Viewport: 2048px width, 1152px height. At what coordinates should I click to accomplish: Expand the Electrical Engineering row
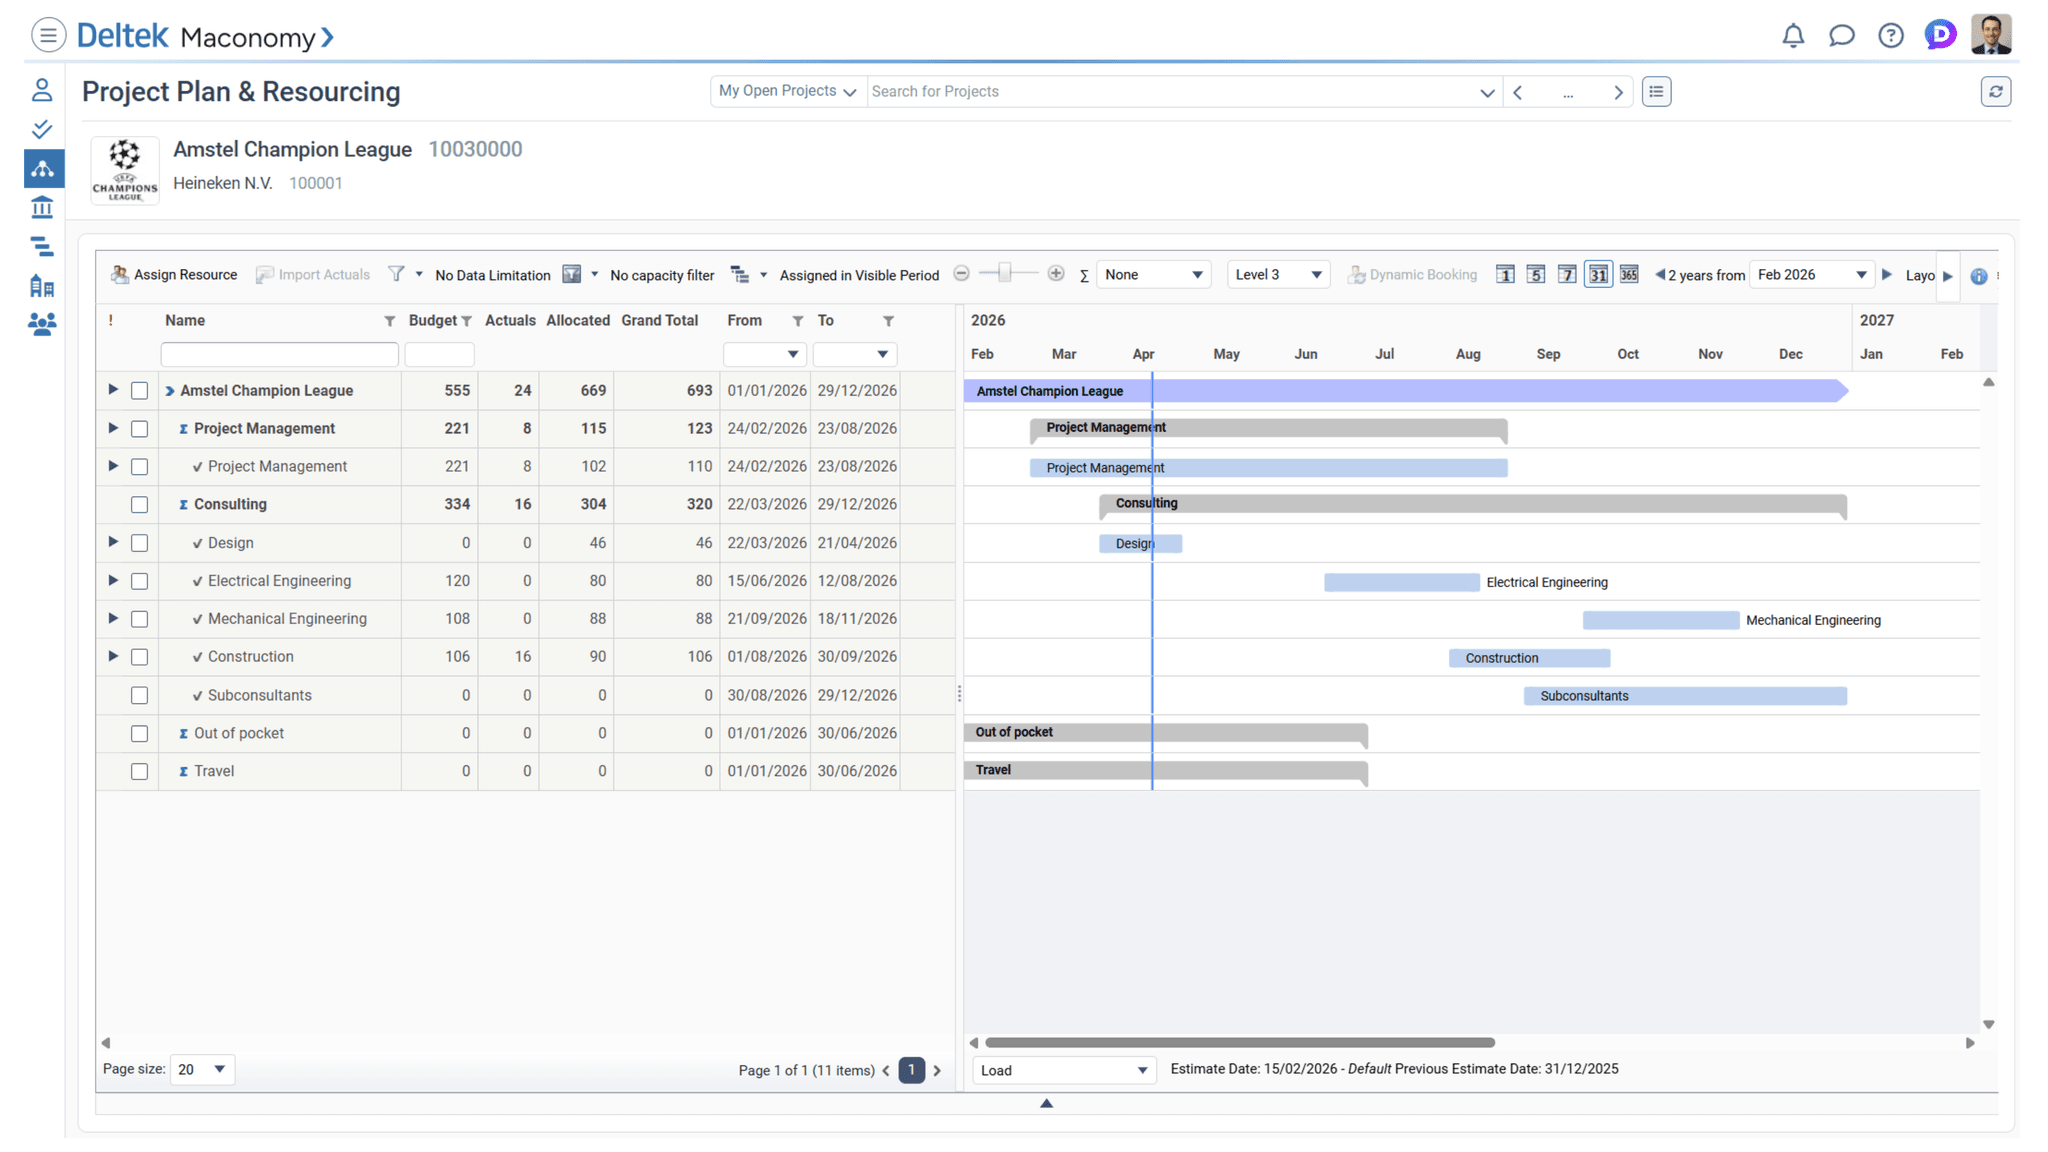point(113,580)
